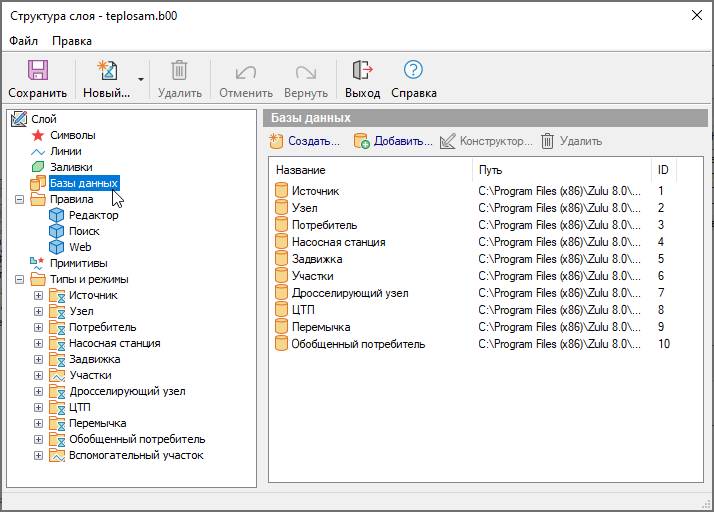Select Символы star item in tree
The image size is (714, 512).
(x=72, y=135)
